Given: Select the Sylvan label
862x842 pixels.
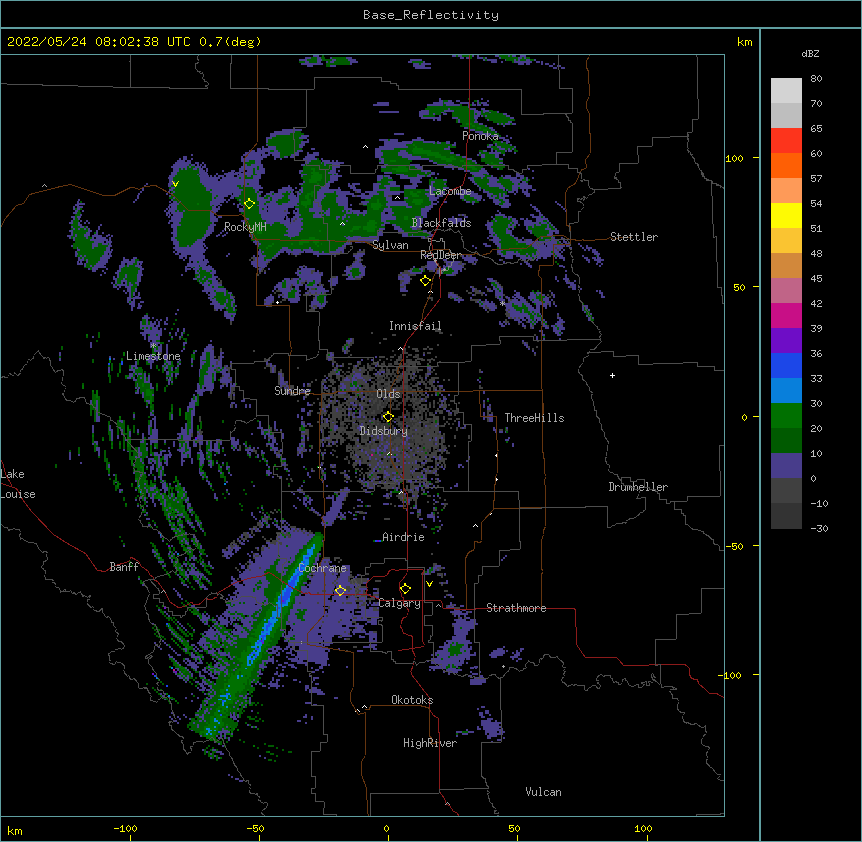Looking at the screenshot, I should coord(390,245).
